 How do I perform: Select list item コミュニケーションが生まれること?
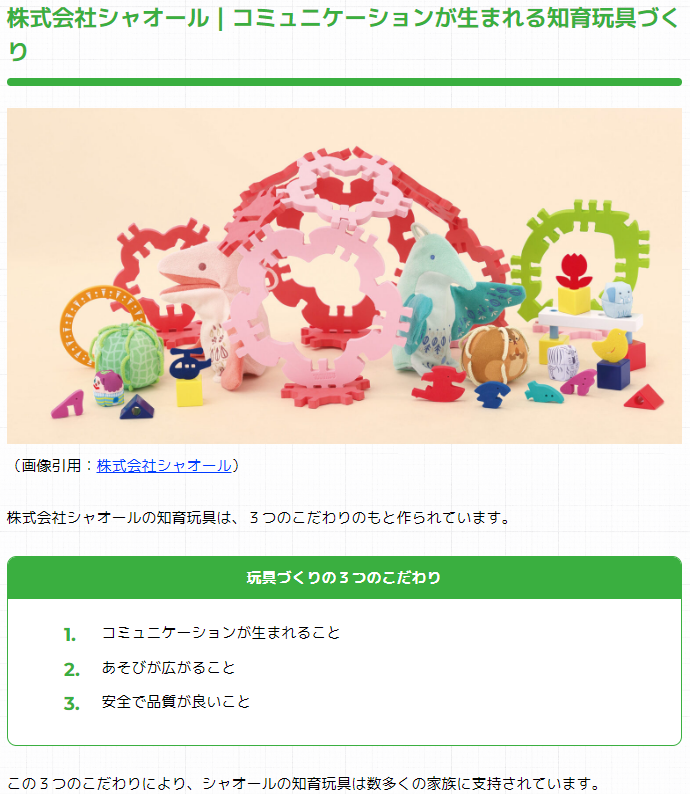[221, 633]
